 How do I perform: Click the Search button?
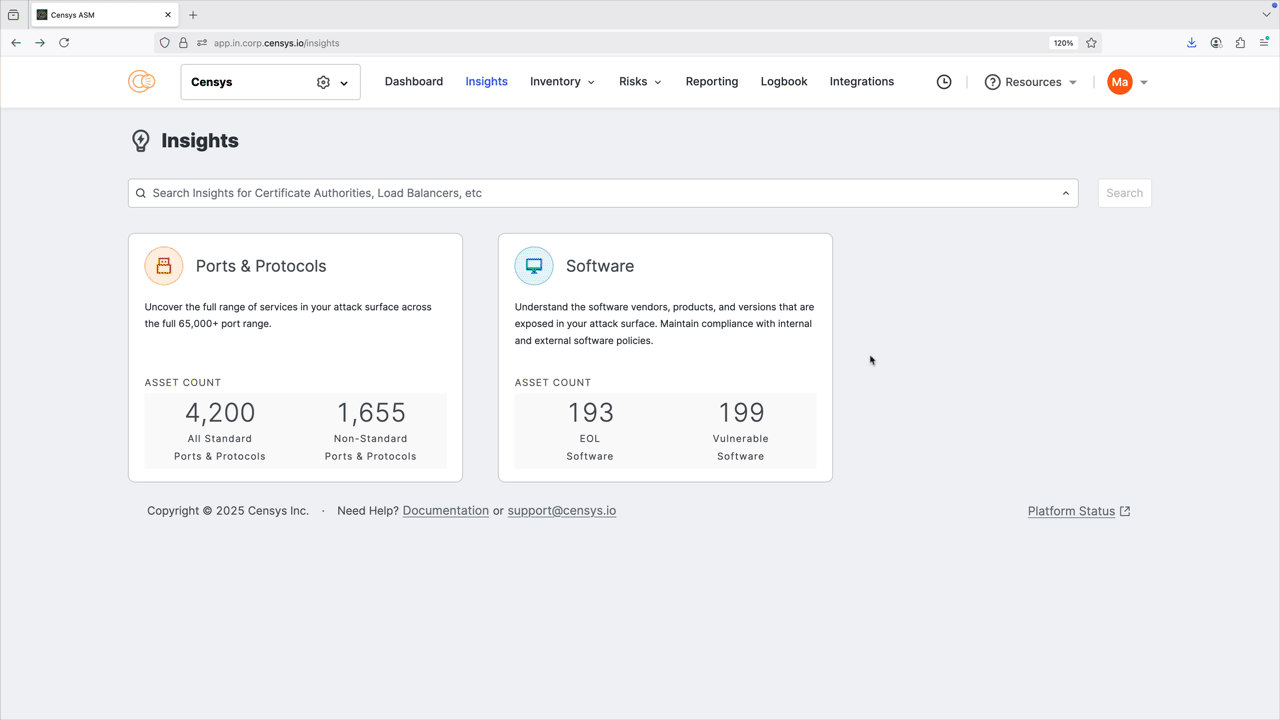1124,193
